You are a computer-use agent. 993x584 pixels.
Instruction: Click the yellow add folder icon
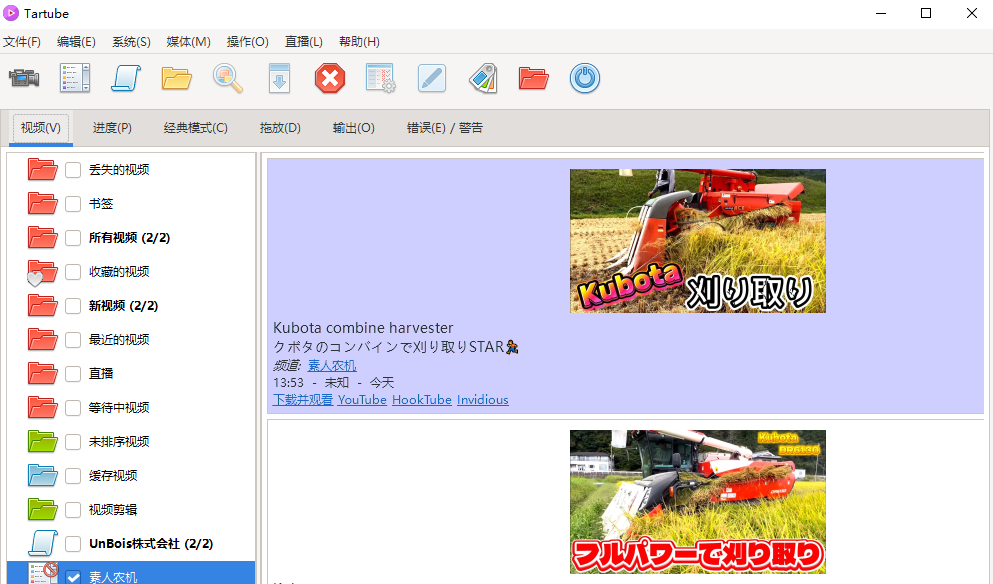[x=177, y=78]
